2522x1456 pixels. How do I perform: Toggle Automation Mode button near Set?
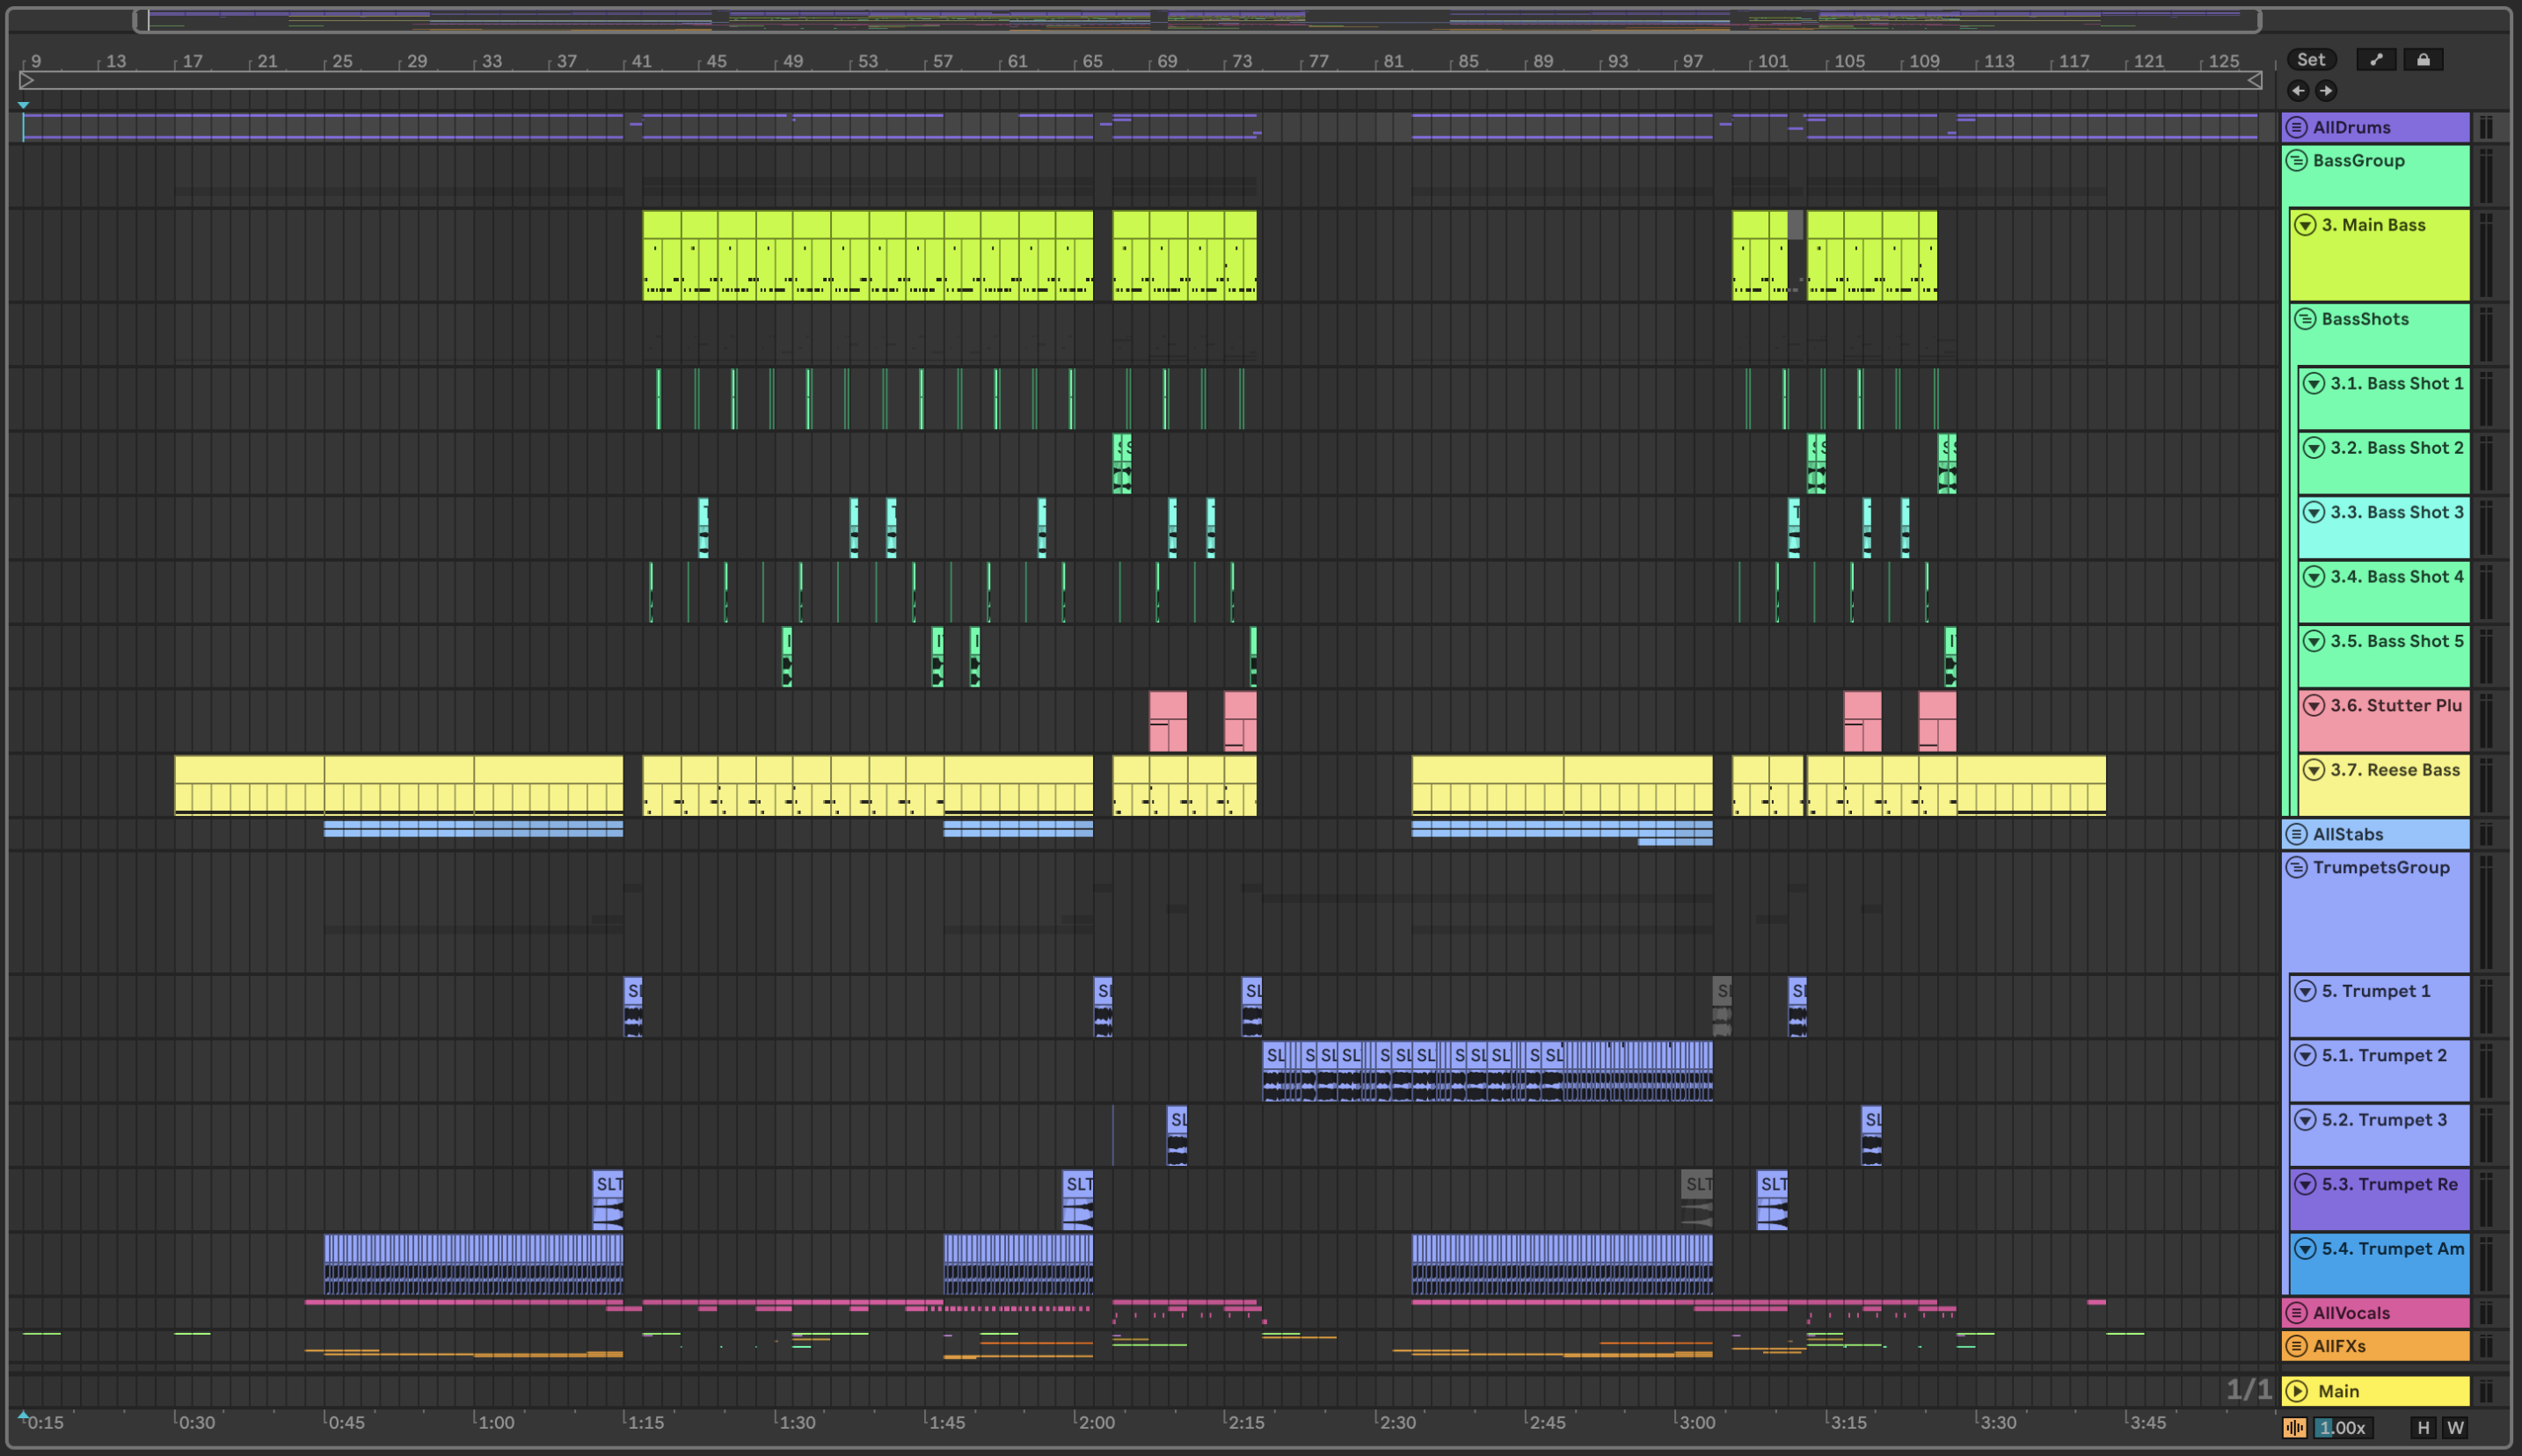(x=2376, y=60)
